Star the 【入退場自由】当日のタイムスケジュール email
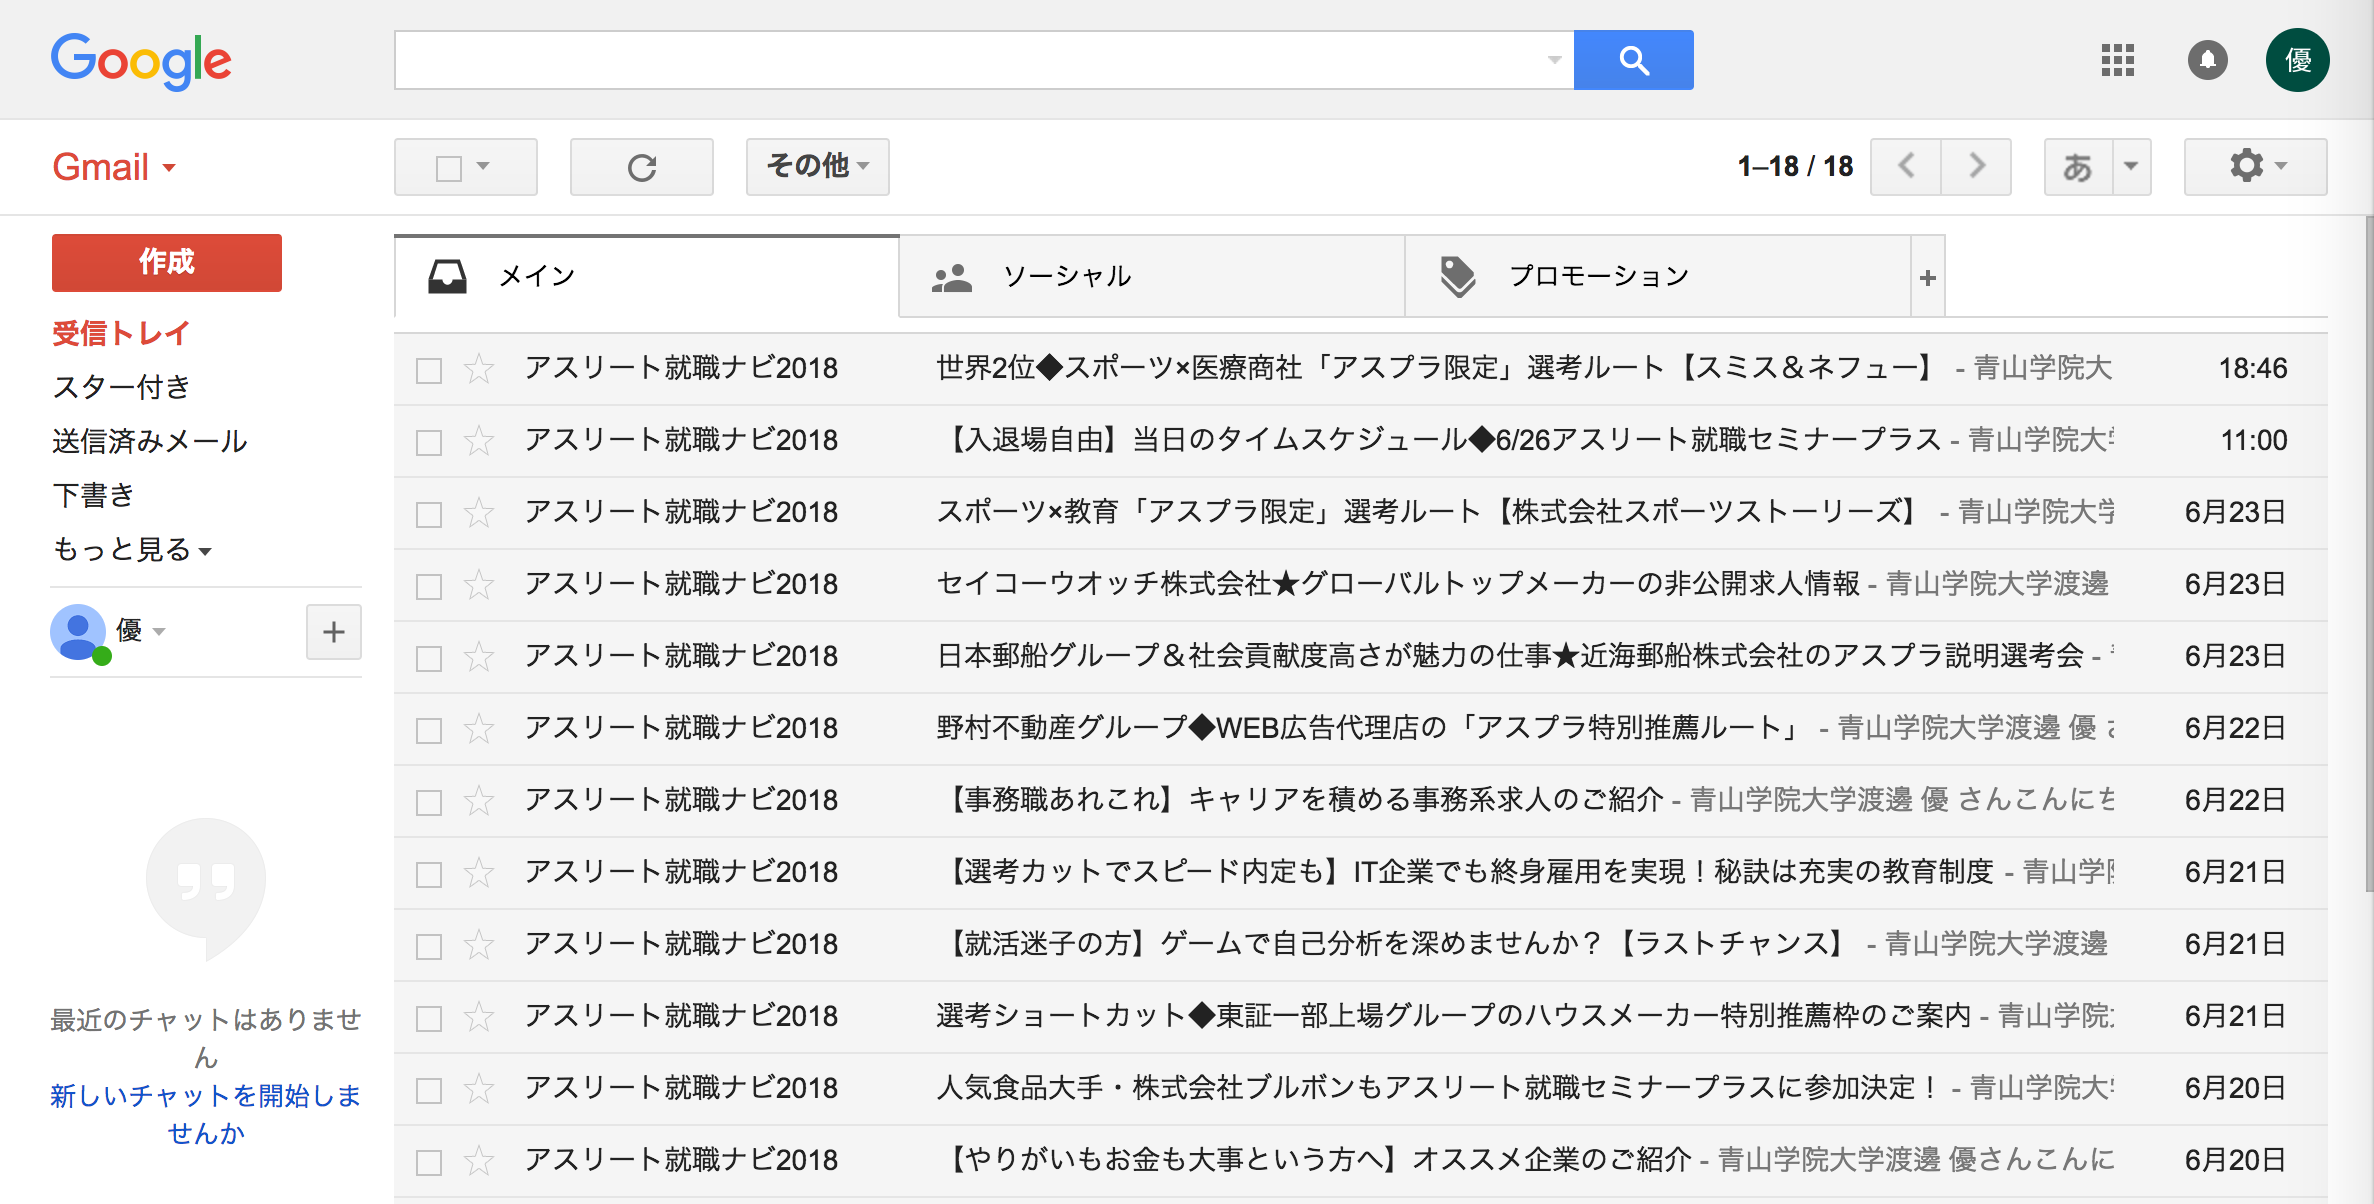Screen dimensions: 2374x1204 coord(479,441)
